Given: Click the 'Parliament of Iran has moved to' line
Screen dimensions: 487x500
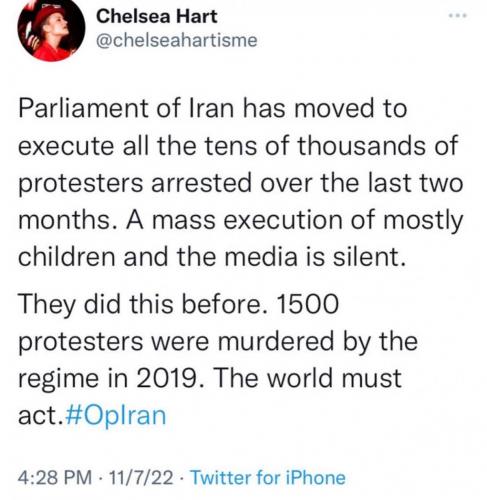Looking at the screenshot, I should (x=213, y=108).
